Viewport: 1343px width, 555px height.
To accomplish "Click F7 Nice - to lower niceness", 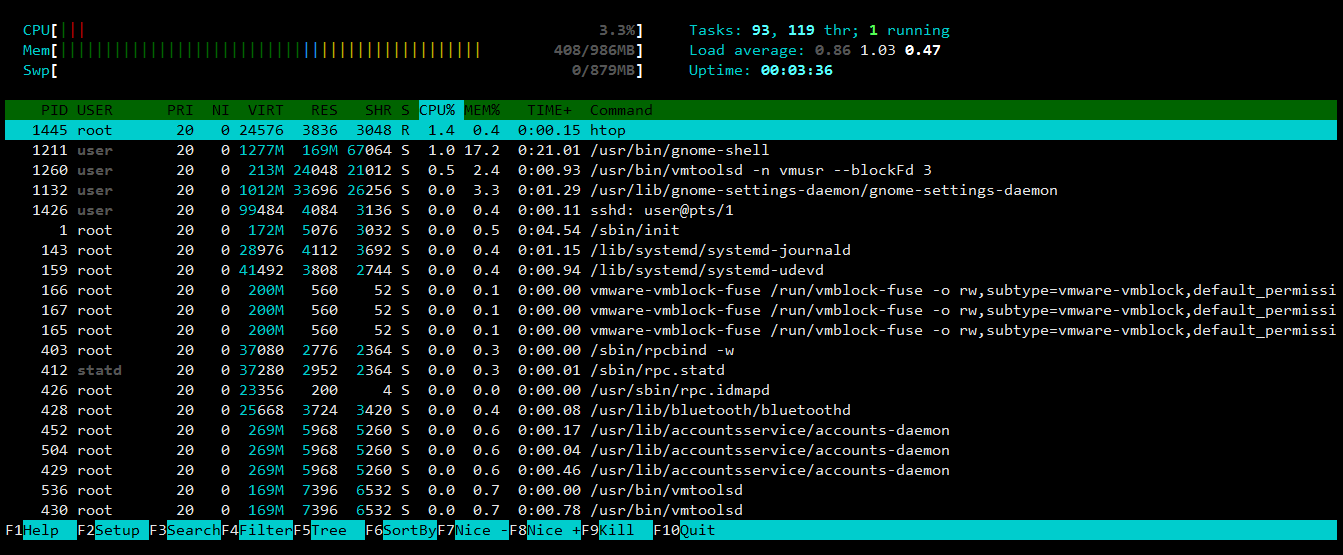I will [473, 530].
